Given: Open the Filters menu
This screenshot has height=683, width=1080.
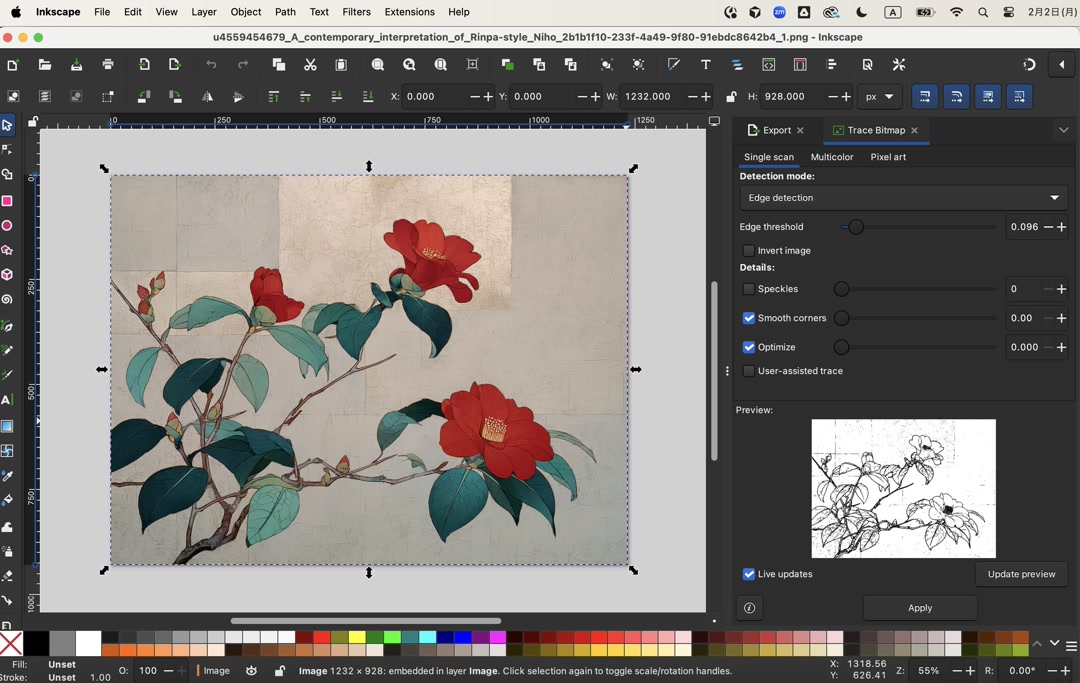Looking at the screenshot, I should [x=356, y=12].
